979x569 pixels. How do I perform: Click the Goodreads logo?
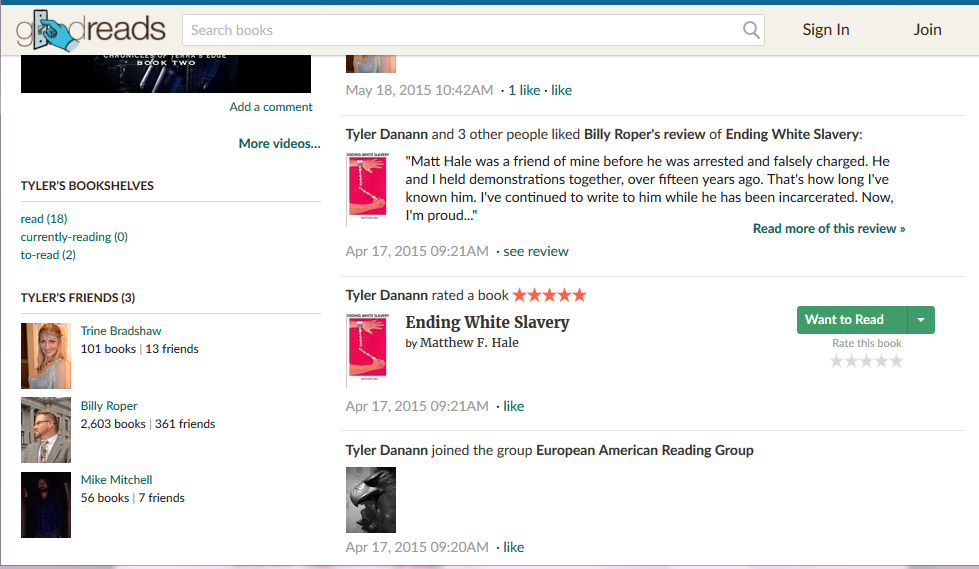click(x=91, y=30)
